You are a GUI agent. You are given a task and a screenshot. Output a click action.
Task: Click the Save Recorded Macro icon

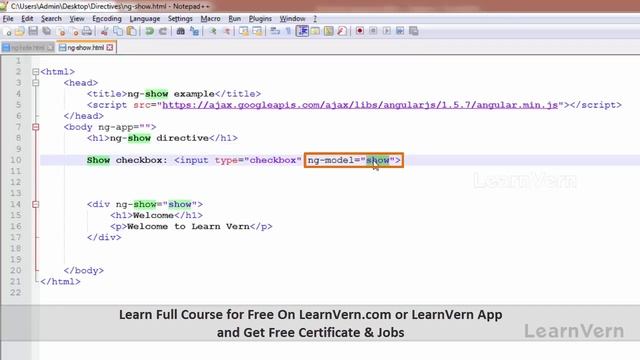click(x=413, y=31)
